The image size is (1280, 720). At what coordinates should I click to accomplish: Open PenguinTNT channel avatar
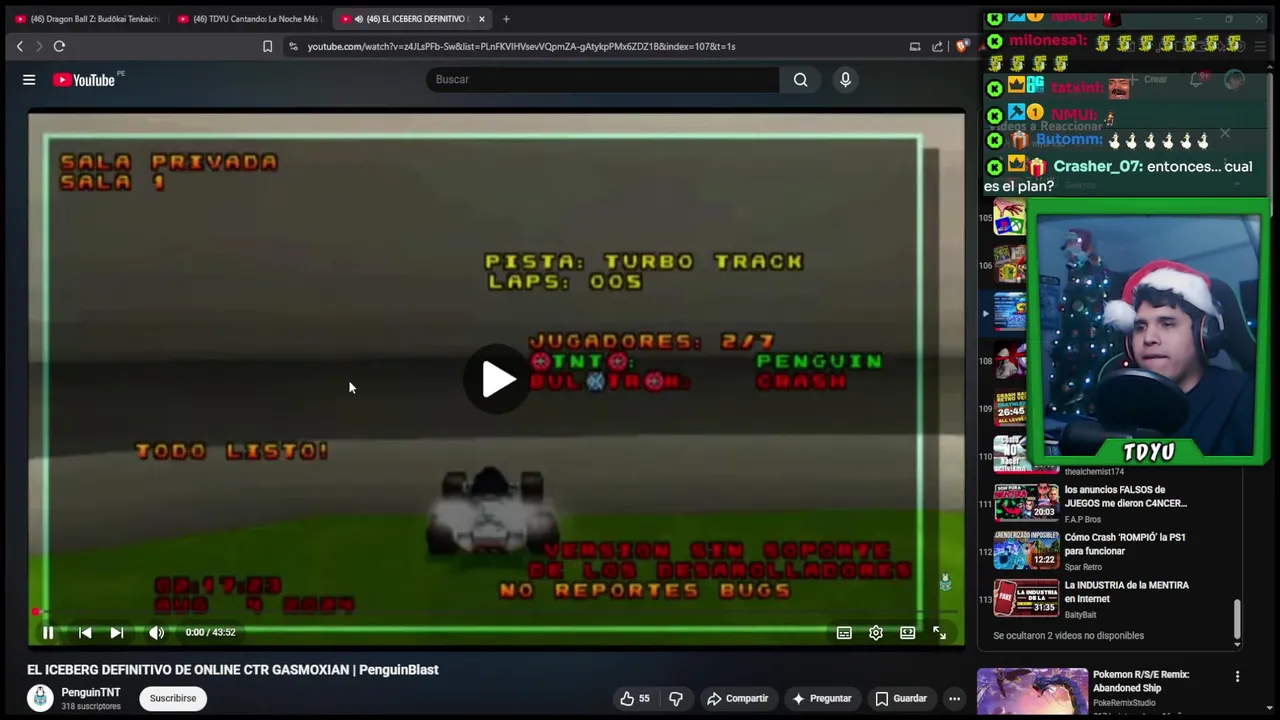[x=40, y=698]
